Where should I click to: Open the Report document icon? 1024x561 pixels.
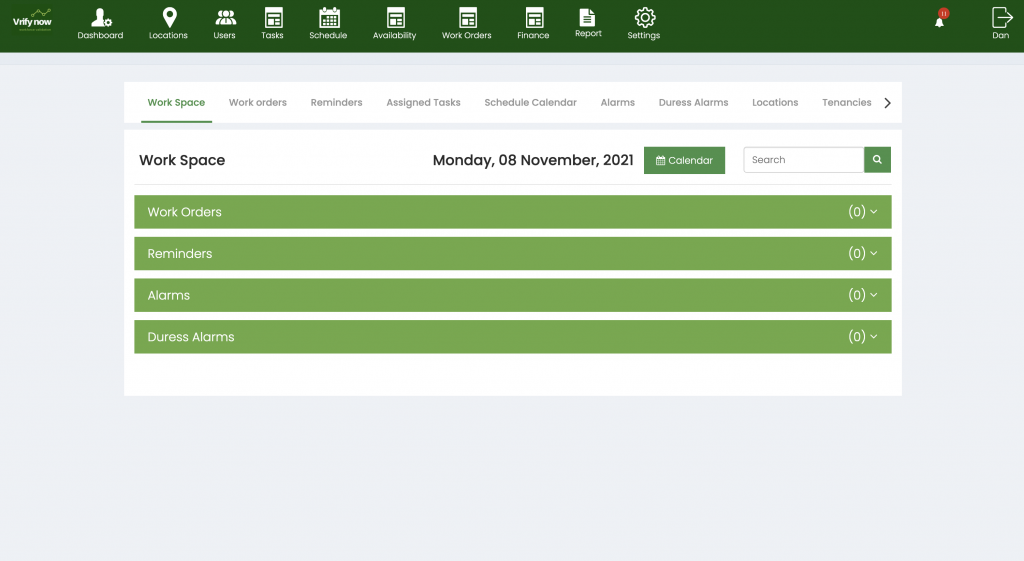point(588,17)
